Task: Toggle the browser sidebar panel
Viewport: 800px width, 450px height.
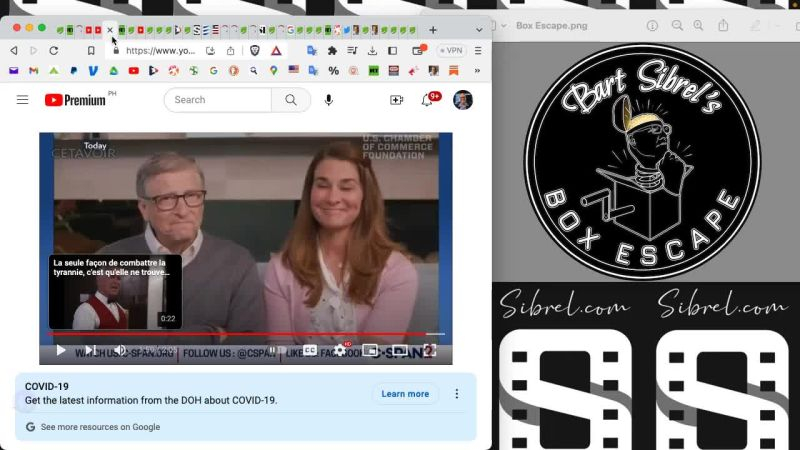Action: coord(392,50)
